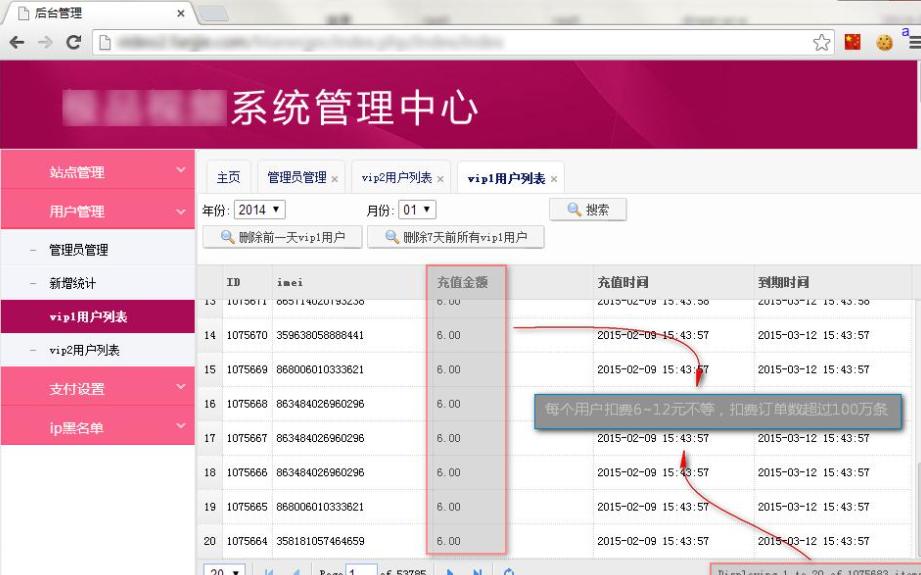Switch to the 主页 tab
Image resolution: width=921 pixels, height=575 pixels.
tap(228, 177)
